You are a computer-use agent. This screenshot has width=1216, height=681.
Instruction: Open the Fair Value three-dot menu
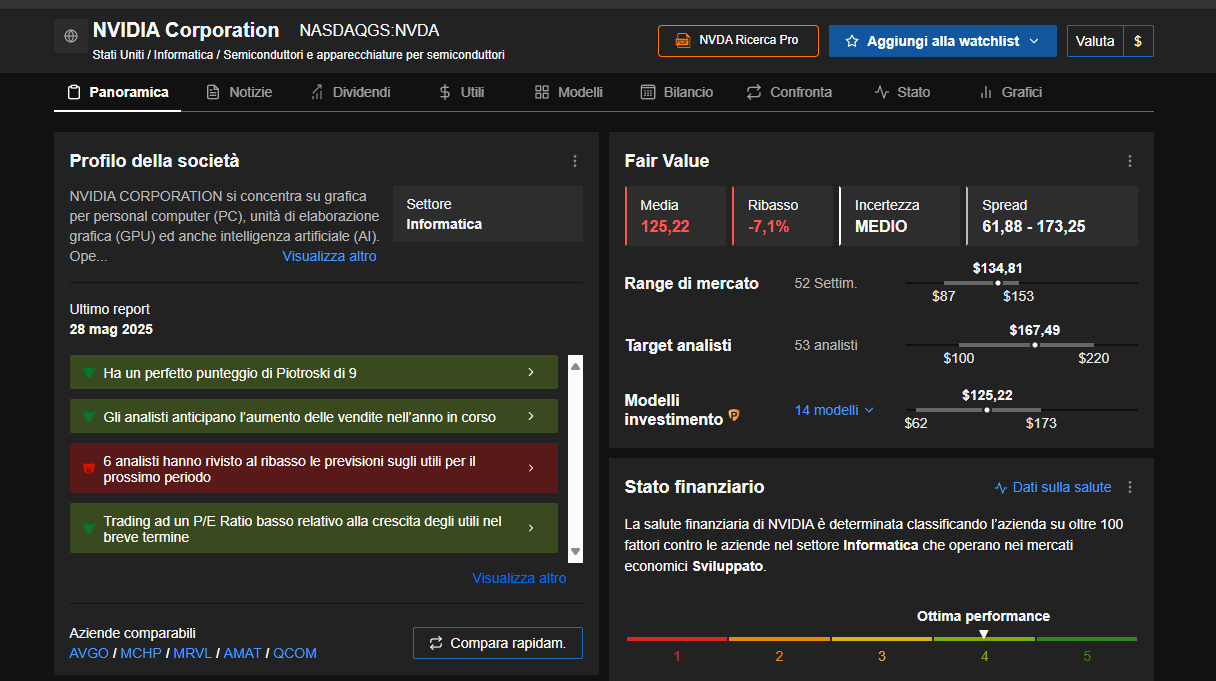1130,161
